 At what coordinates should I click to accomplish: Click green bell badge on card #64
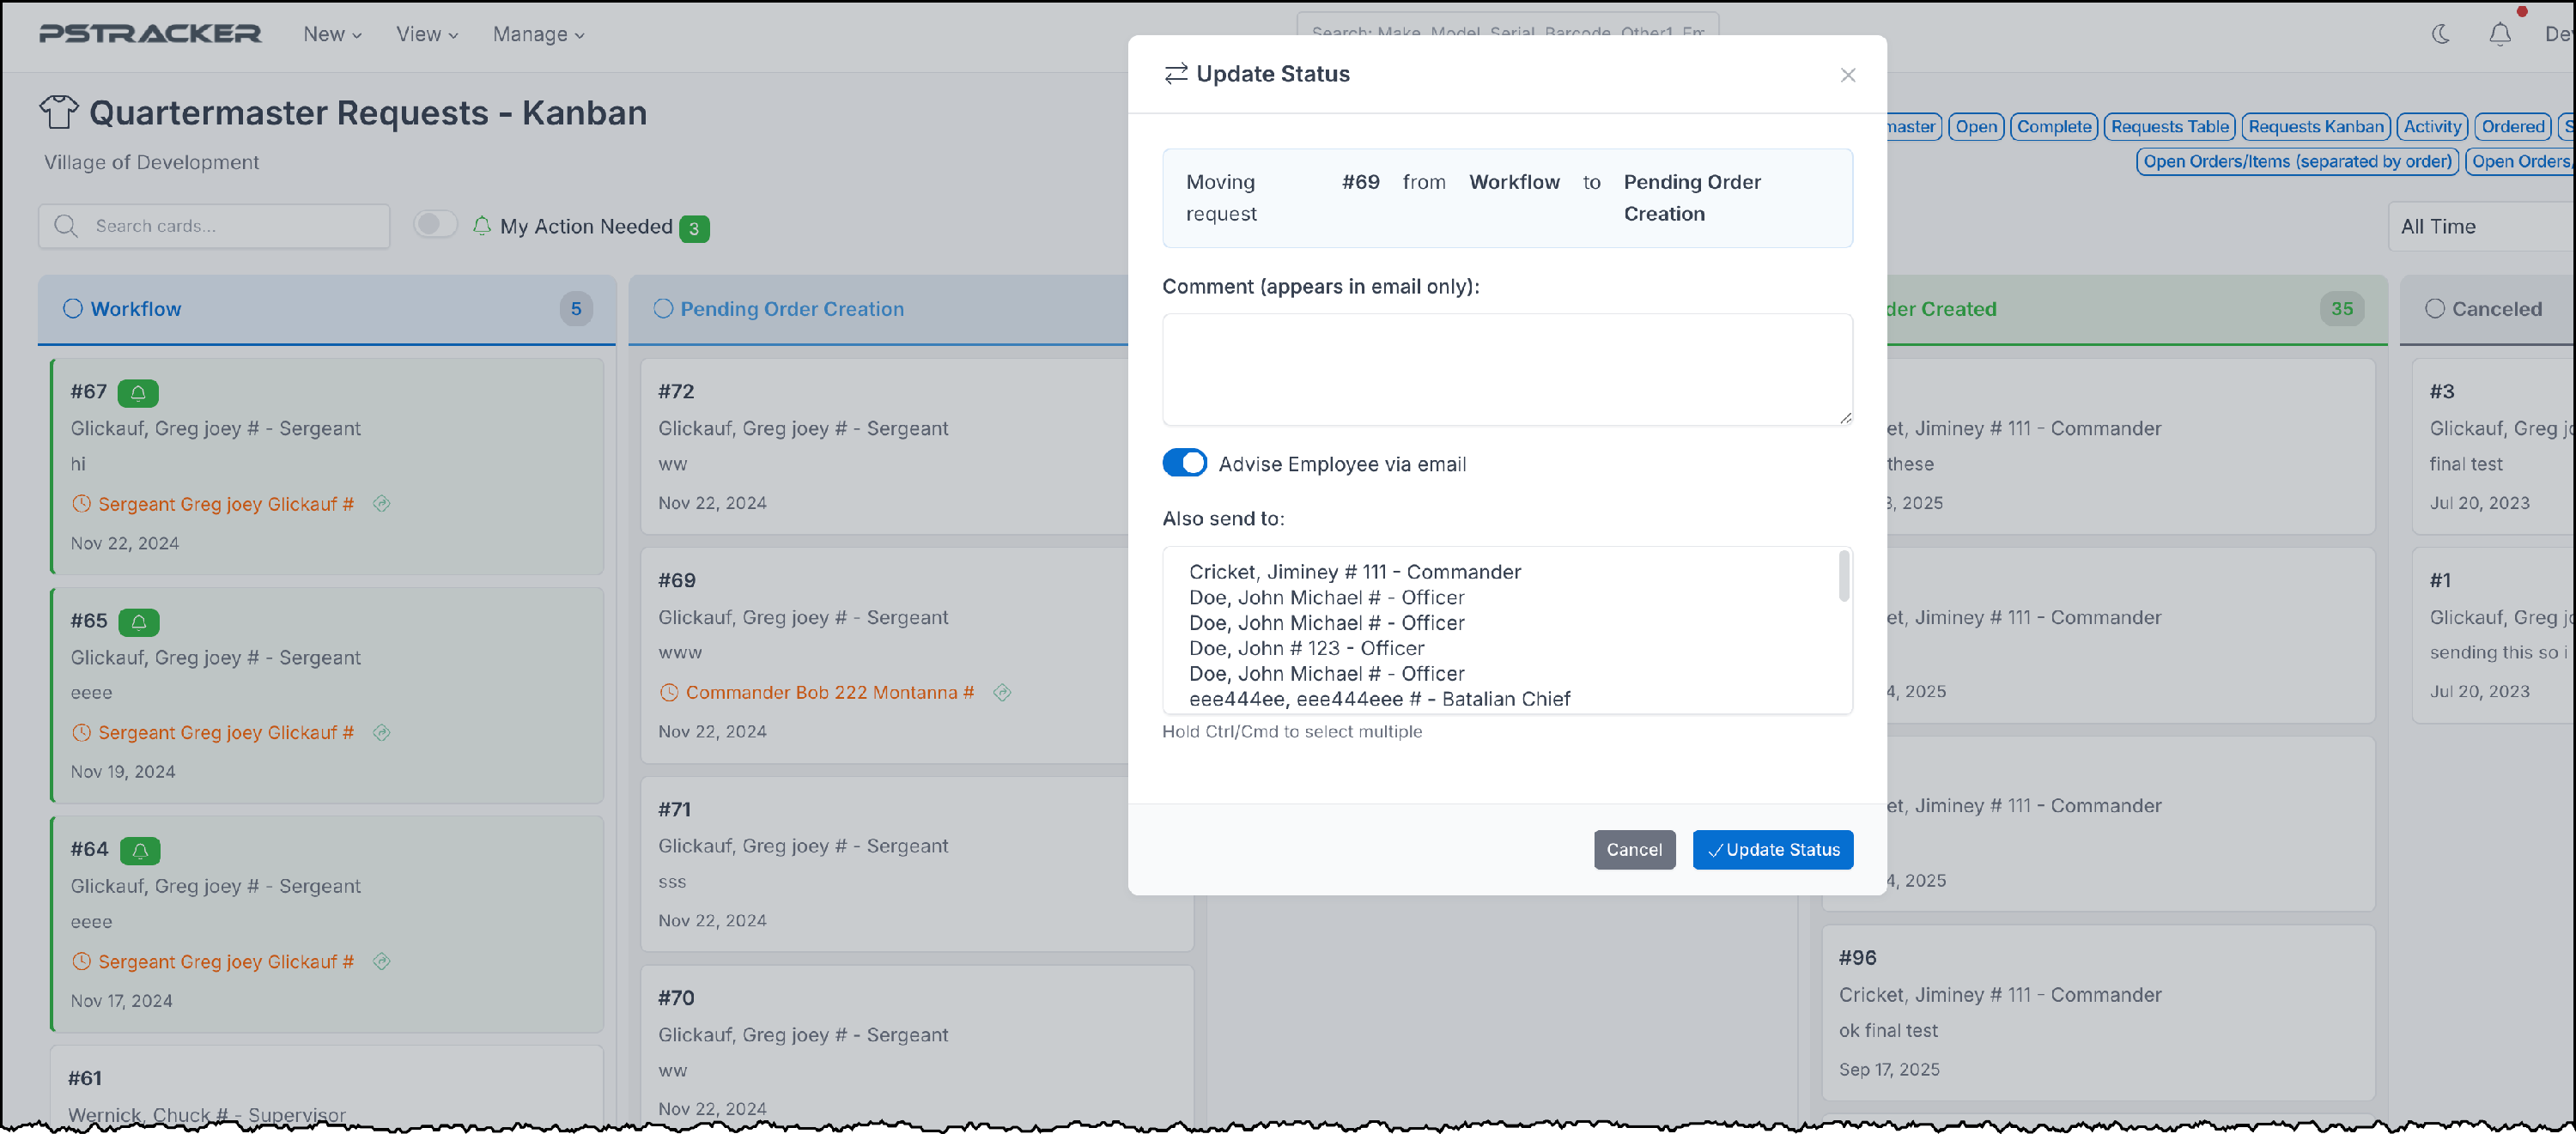(x=140, y=851)
